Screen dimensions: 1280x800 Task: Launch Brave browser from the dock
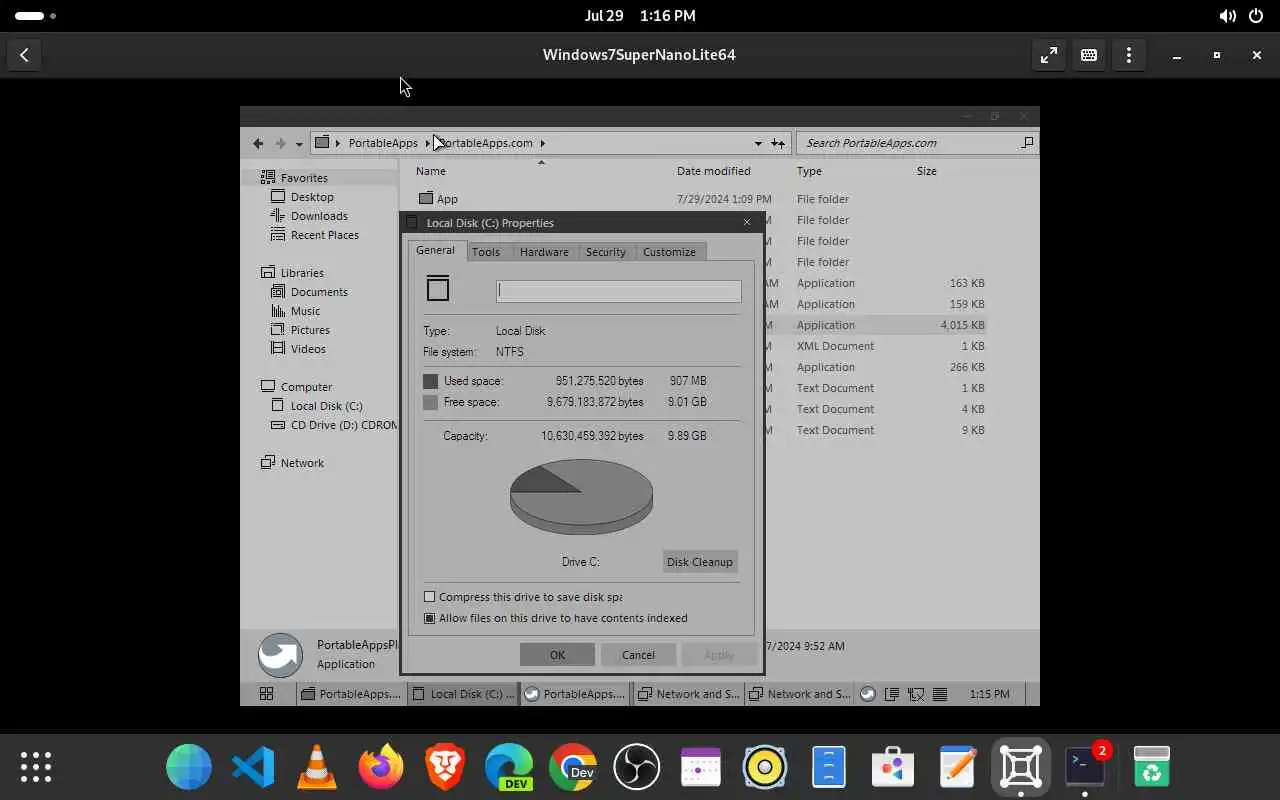point(445,768)
